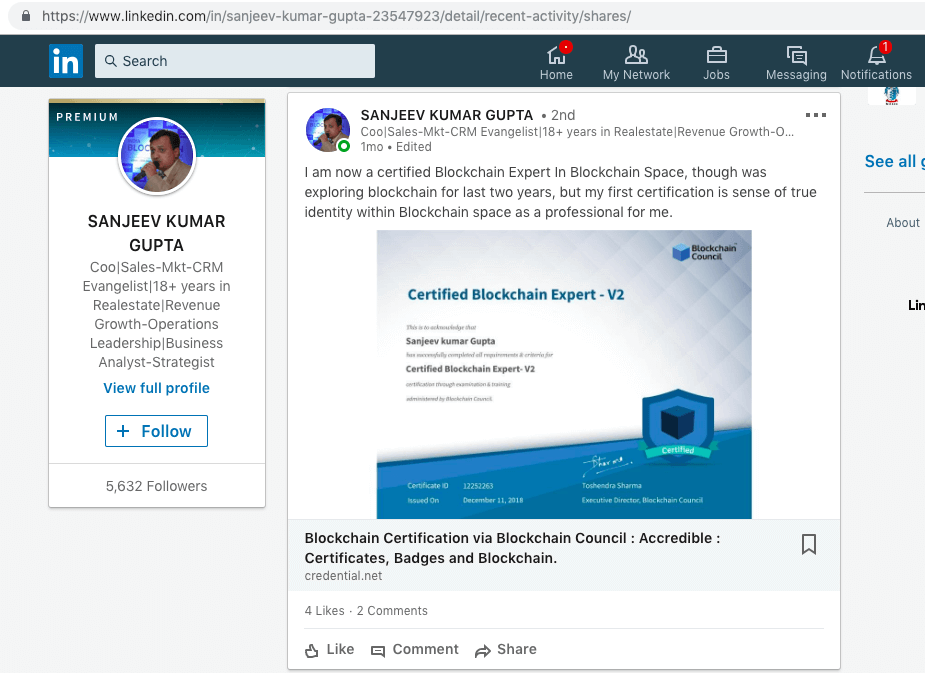Open the post's three-dot options menu

(816, 115)
